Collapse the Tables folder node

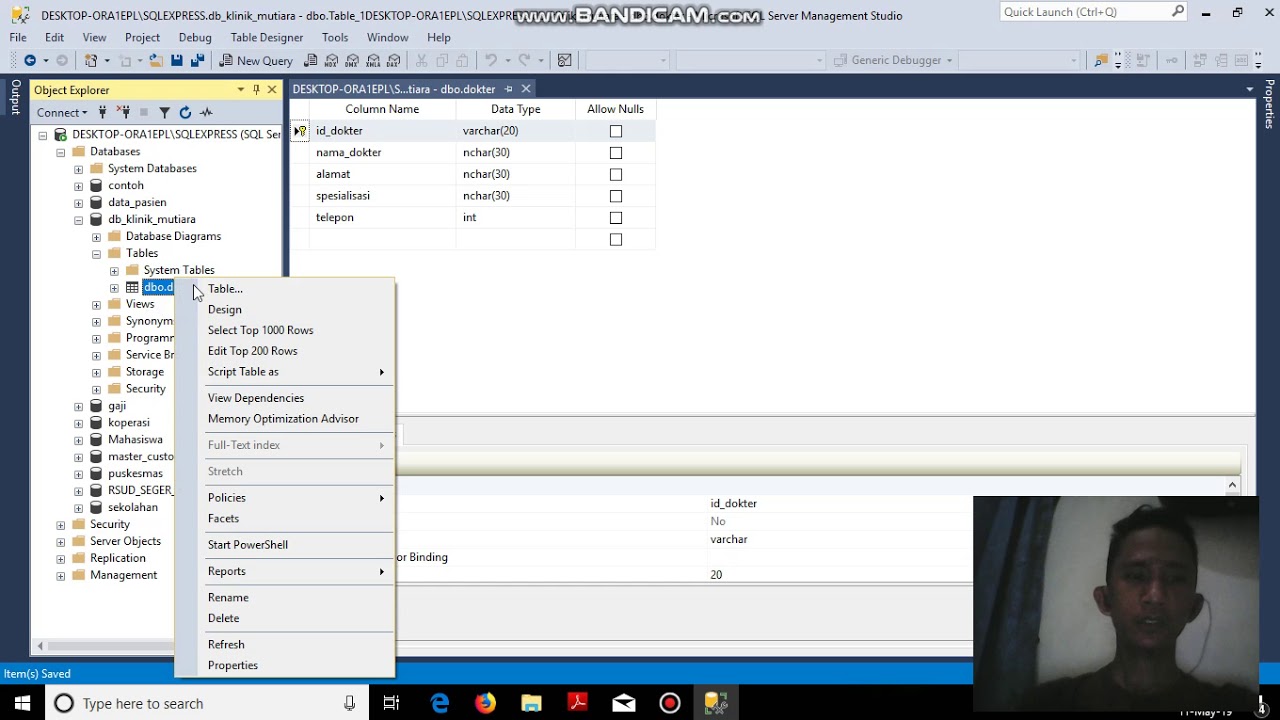97,254
